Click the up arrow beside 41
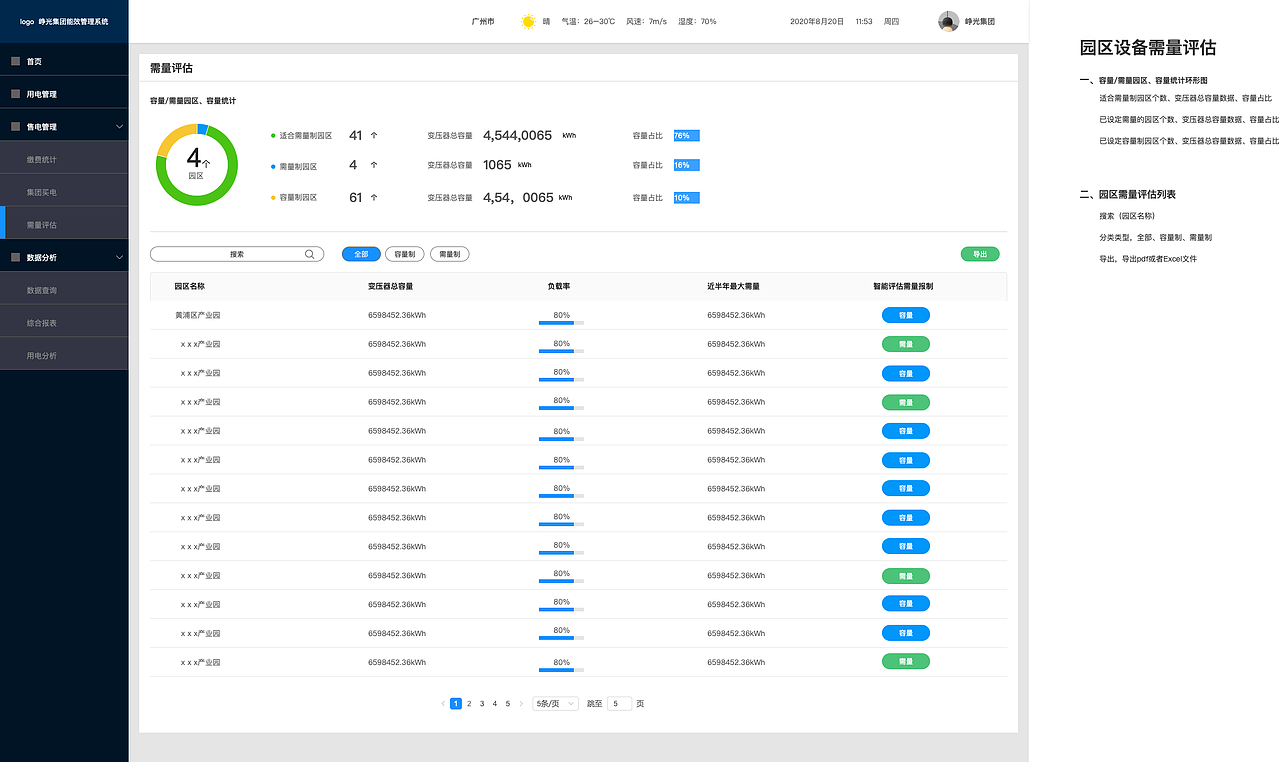1280x762 pixels. 374,135
